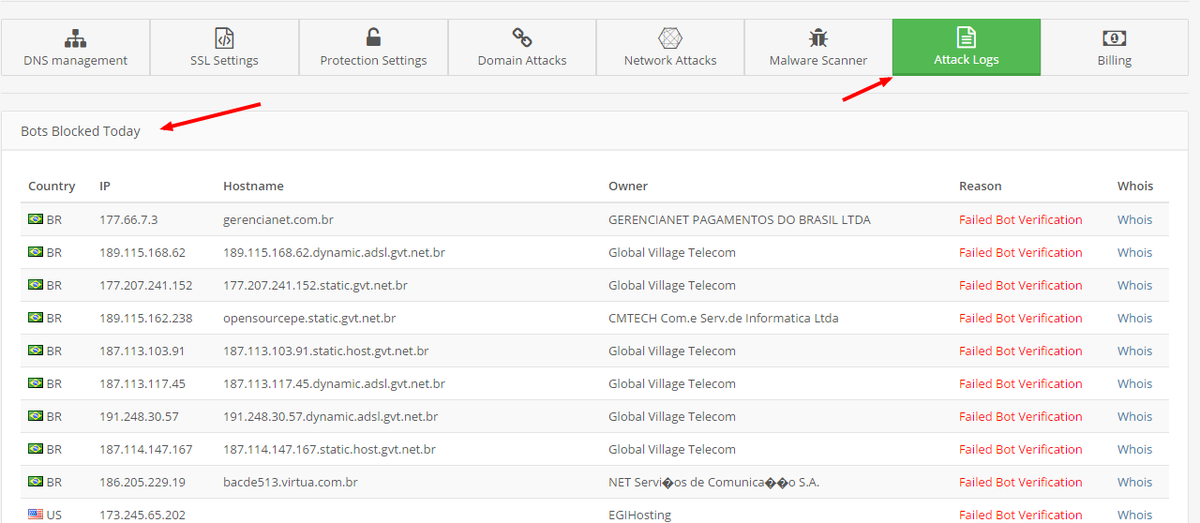Click IP address 189.115.162.238
This screenshot has width=1200, height=523.
click(146, 318)
